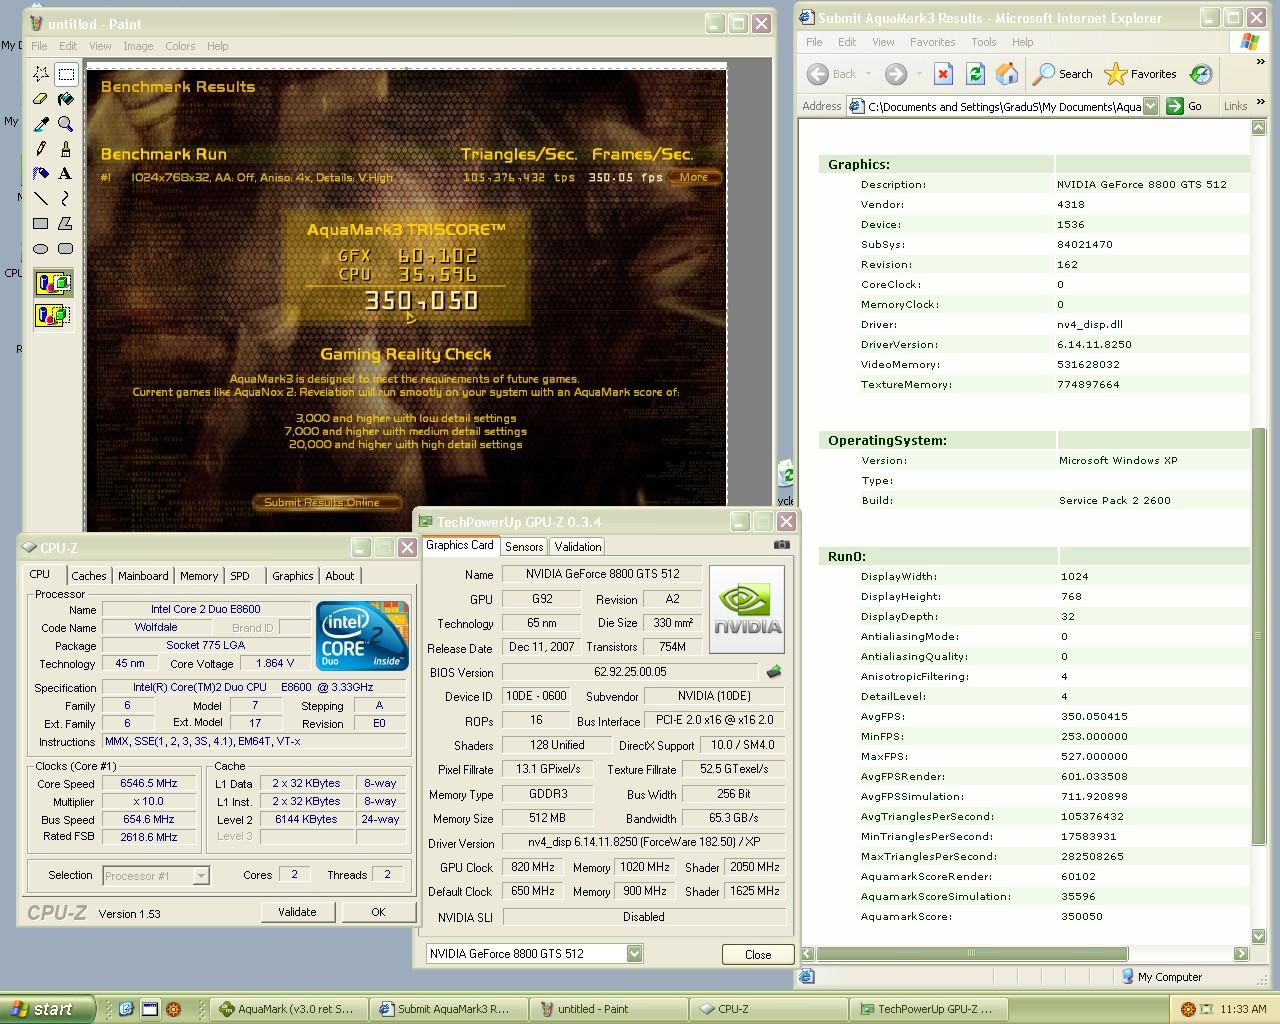Select the Text tool in Paint
The width and height of the screenshot is (1280, 1024).
click(x=66, y=174)
